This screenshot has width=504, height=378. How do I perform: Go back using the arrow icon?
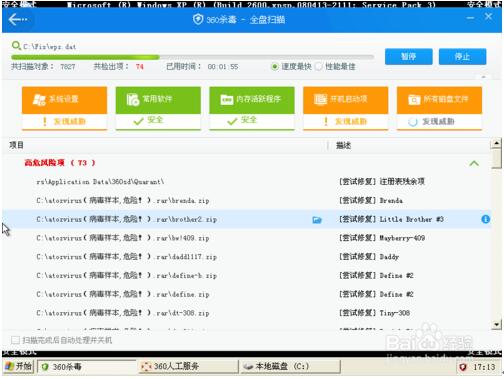(x=18, y=20)
